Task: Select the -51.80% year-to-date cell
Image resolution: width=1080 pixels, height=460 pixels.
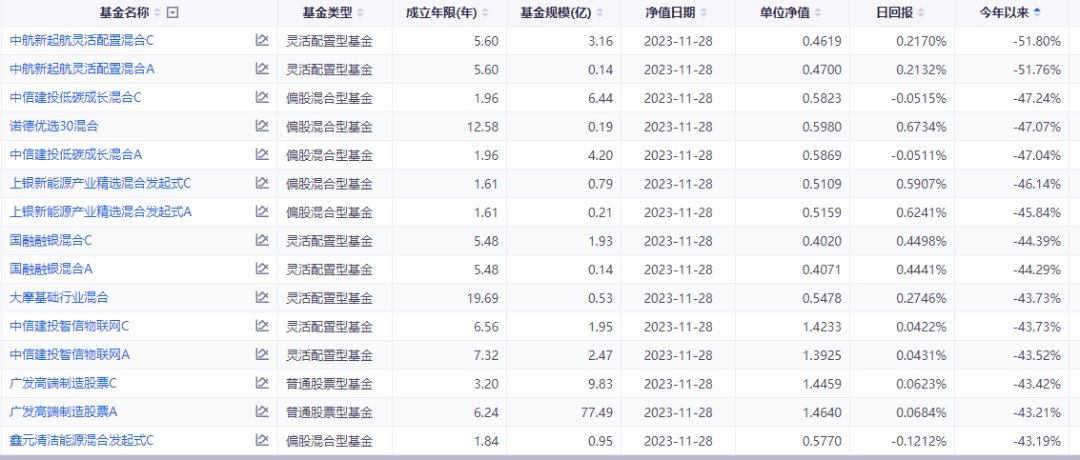Action: pos(1037,41)
